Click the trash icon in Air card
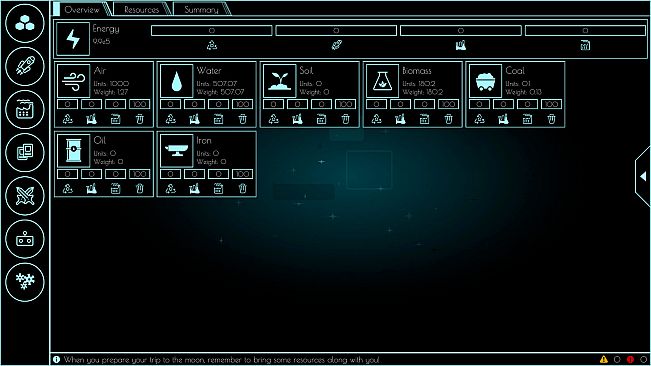The image size is (651, 366). 140,120
